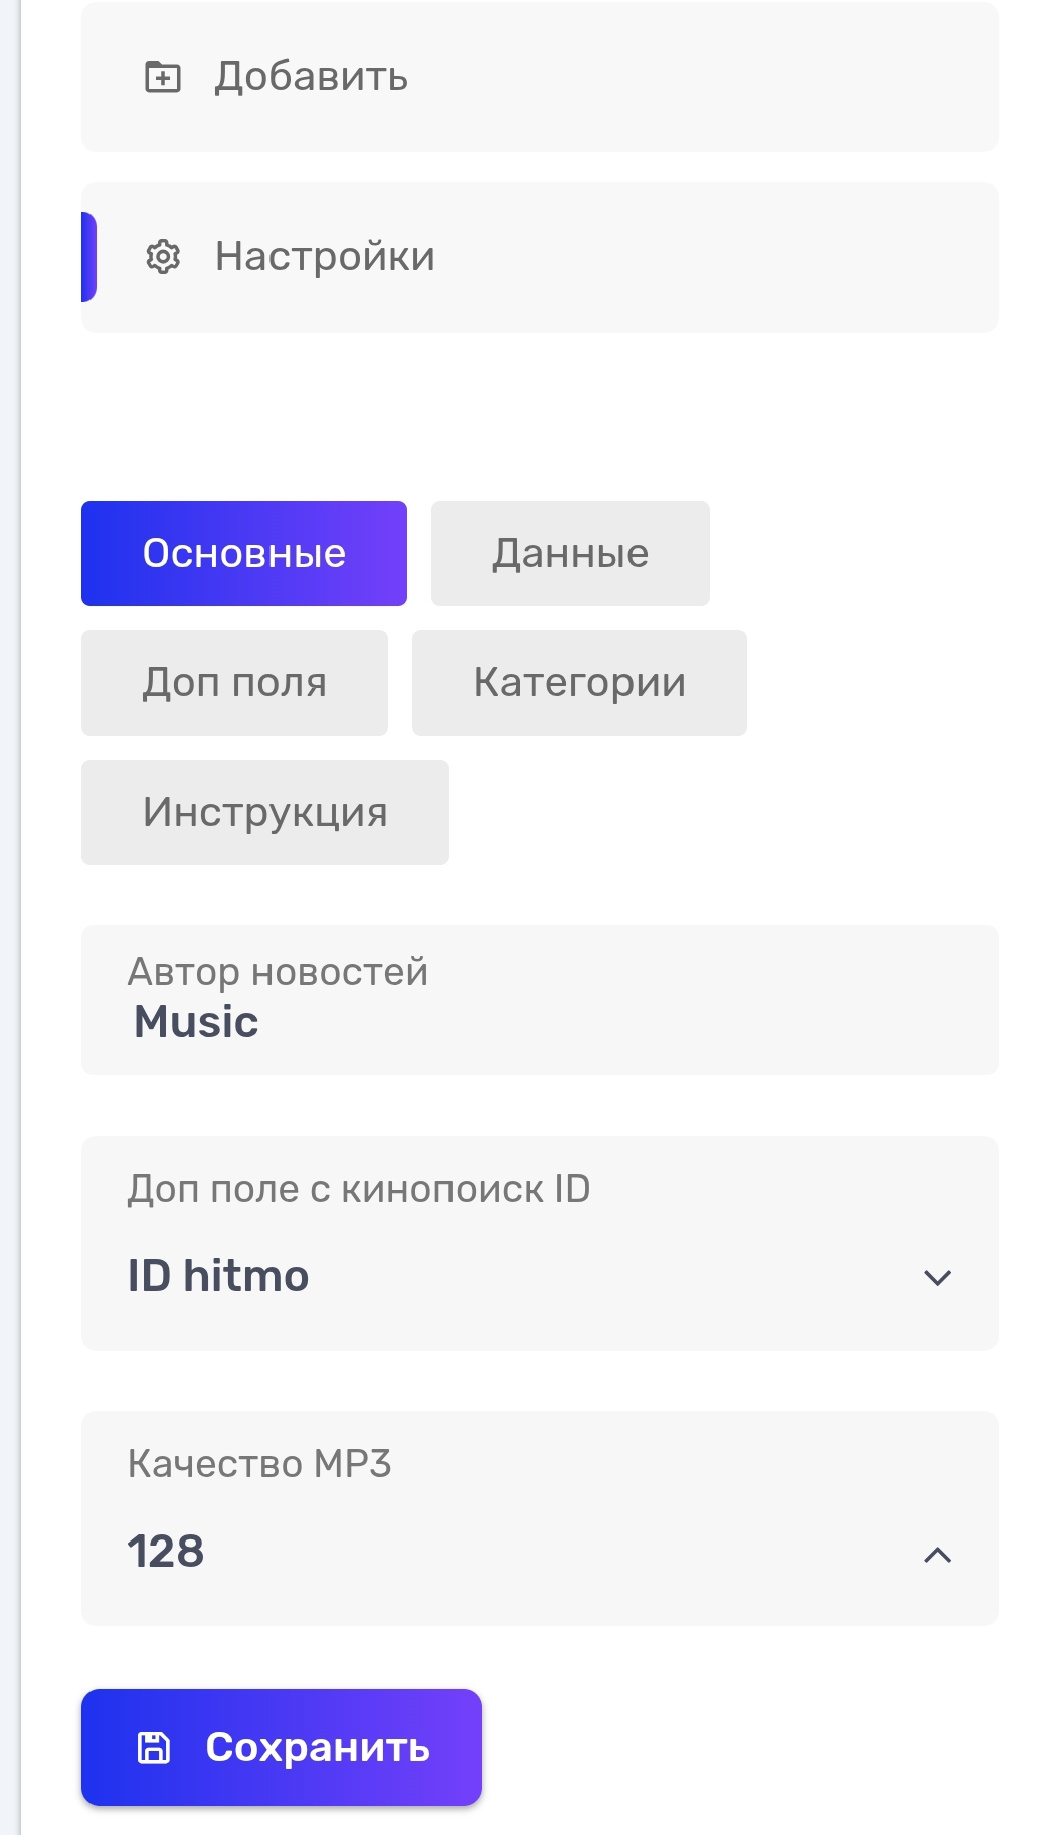This screenshot has width=1056, height=1835.
Task: Show the Инструкция tab
Action: coord(265,812)
